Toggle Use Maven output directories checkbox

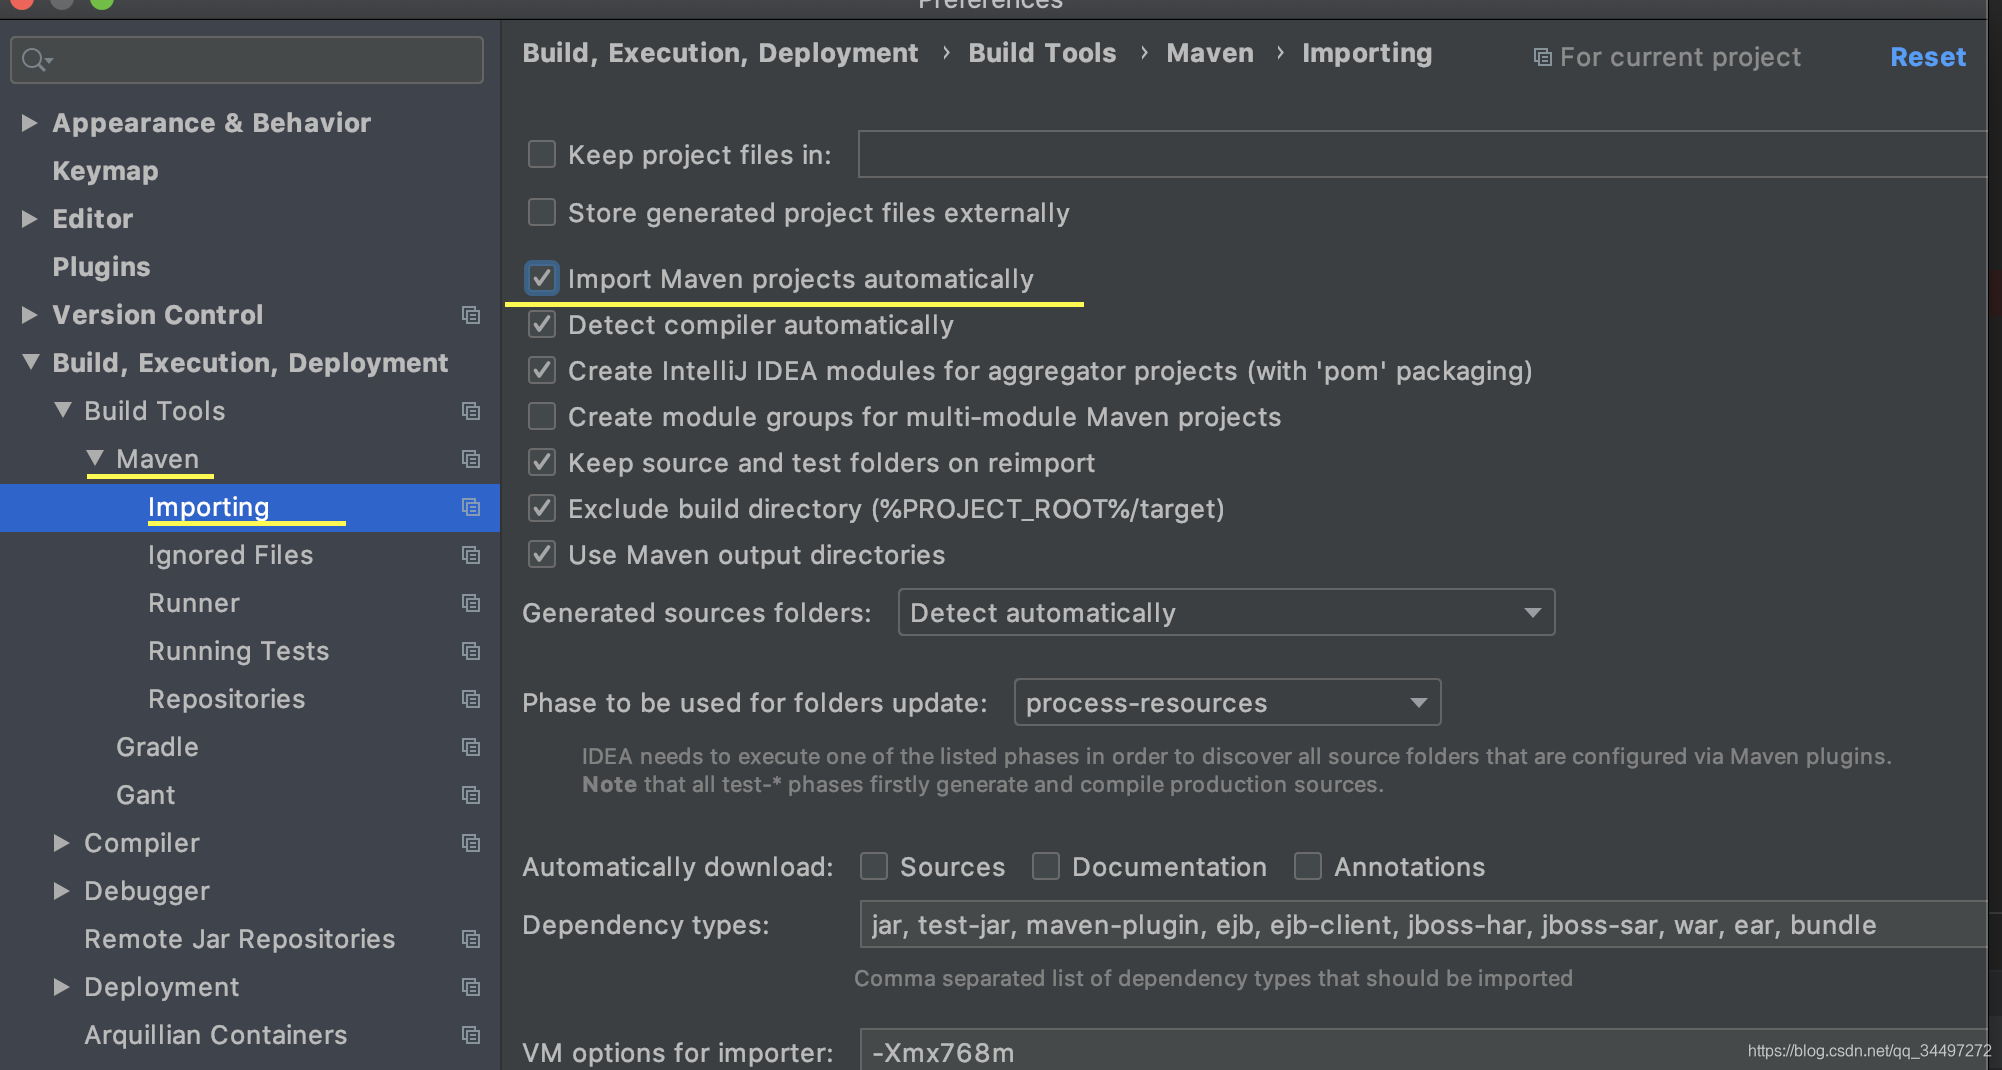click(x=542, y=554)
